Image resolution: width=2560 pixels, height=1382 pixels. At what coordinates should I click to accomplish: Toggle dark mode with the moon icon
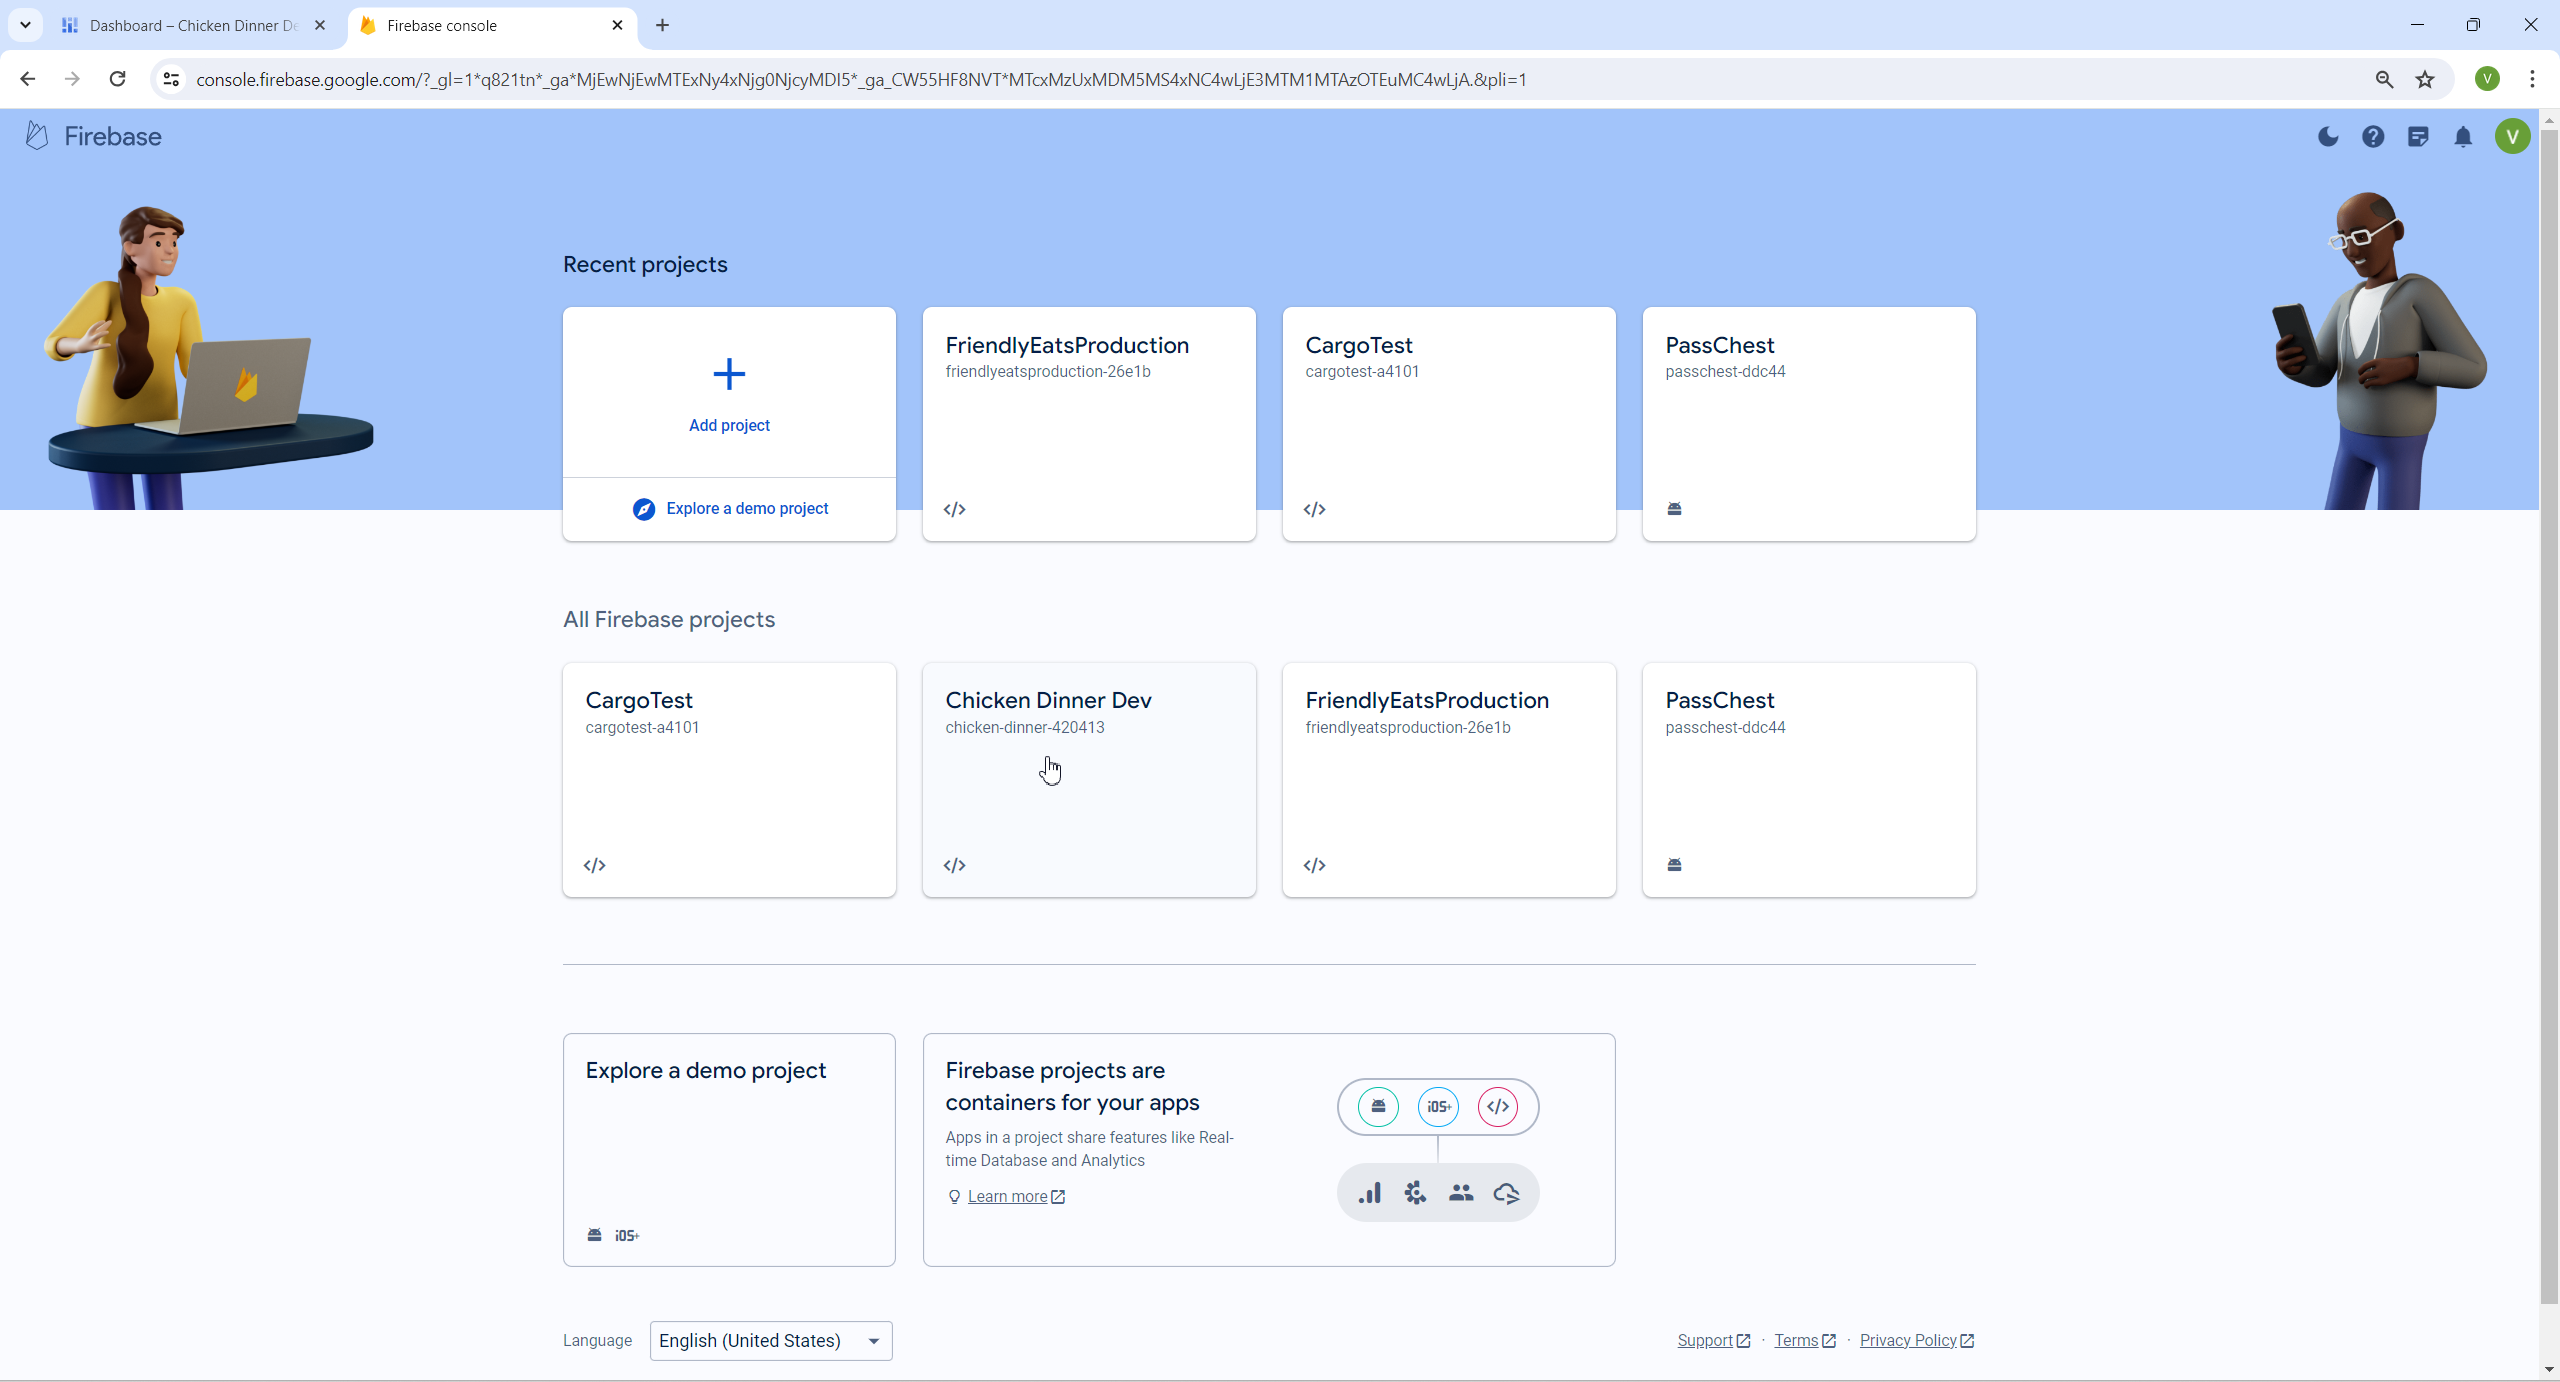(x=2328, y=137)
